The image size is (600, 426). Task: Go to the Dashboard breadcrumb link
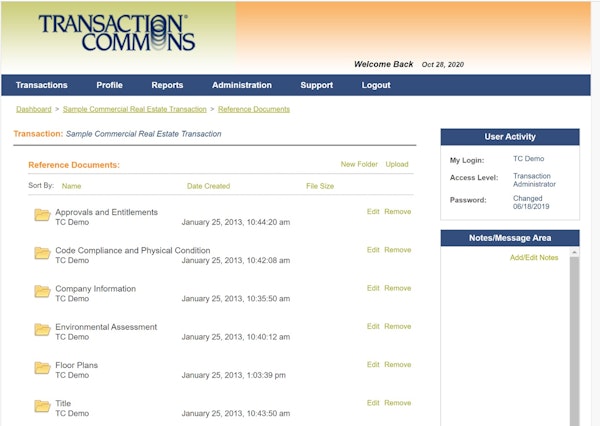tap(33, 109)
